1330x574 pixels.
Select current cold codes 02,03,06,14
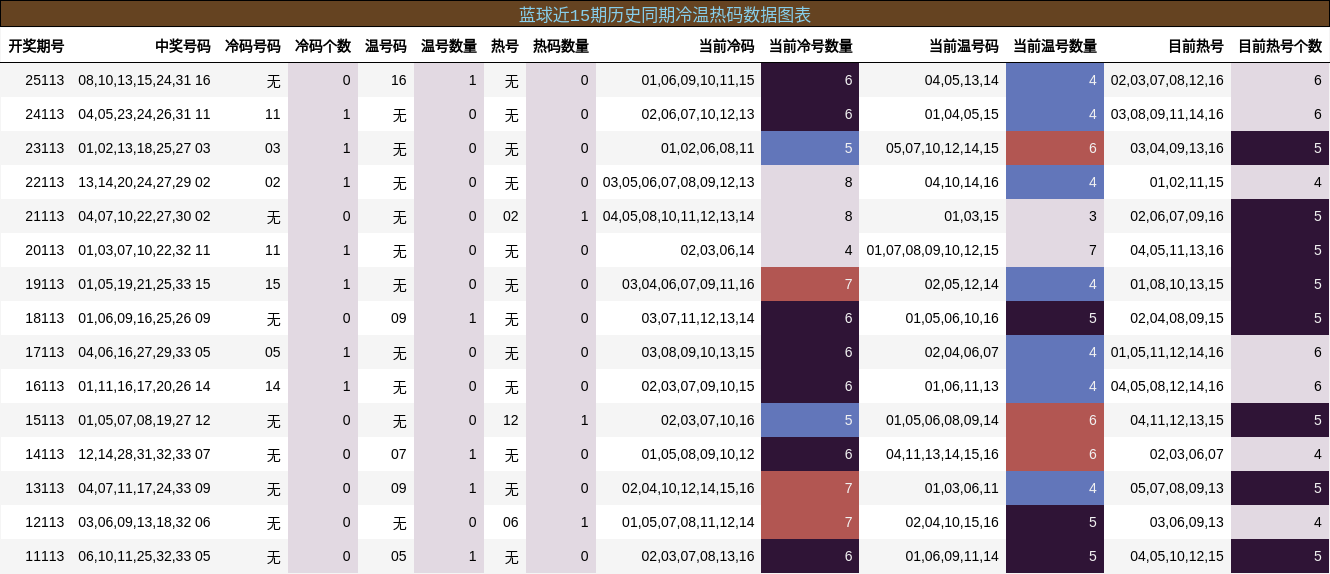click(717, 250)
